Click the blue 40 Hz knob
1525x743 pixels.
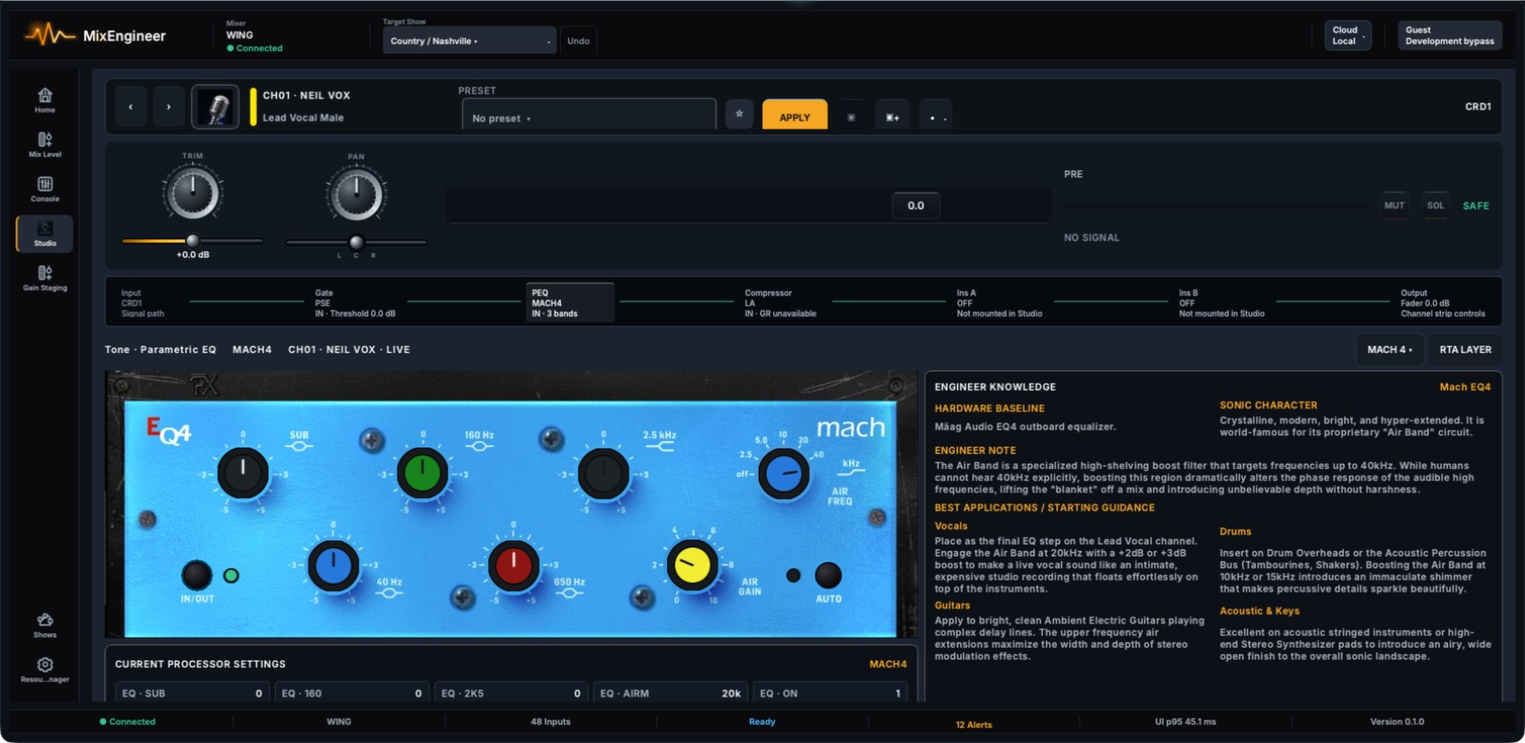333,566
